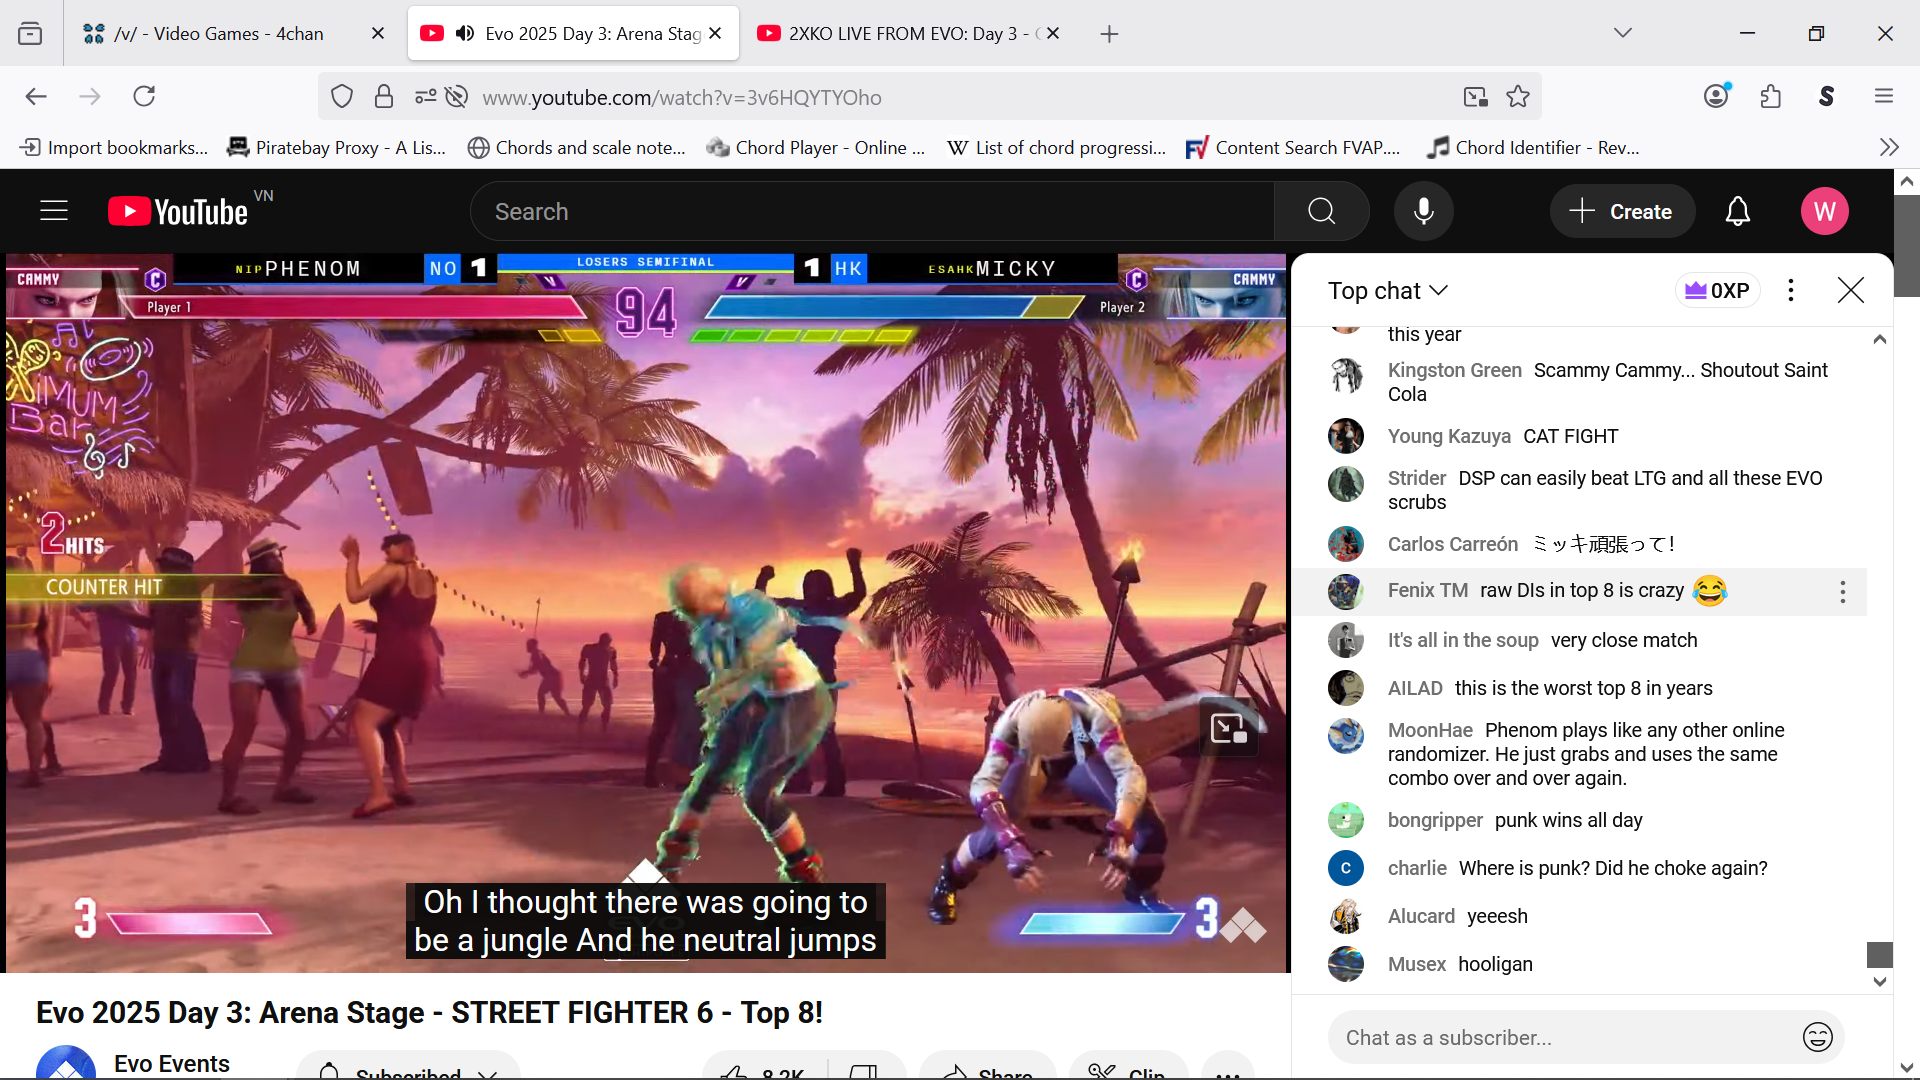This screenshot has width=1920, height=1080.
Task: Toggle autoplay-blocked icon in address bar
Action: (x=457, y=97)
